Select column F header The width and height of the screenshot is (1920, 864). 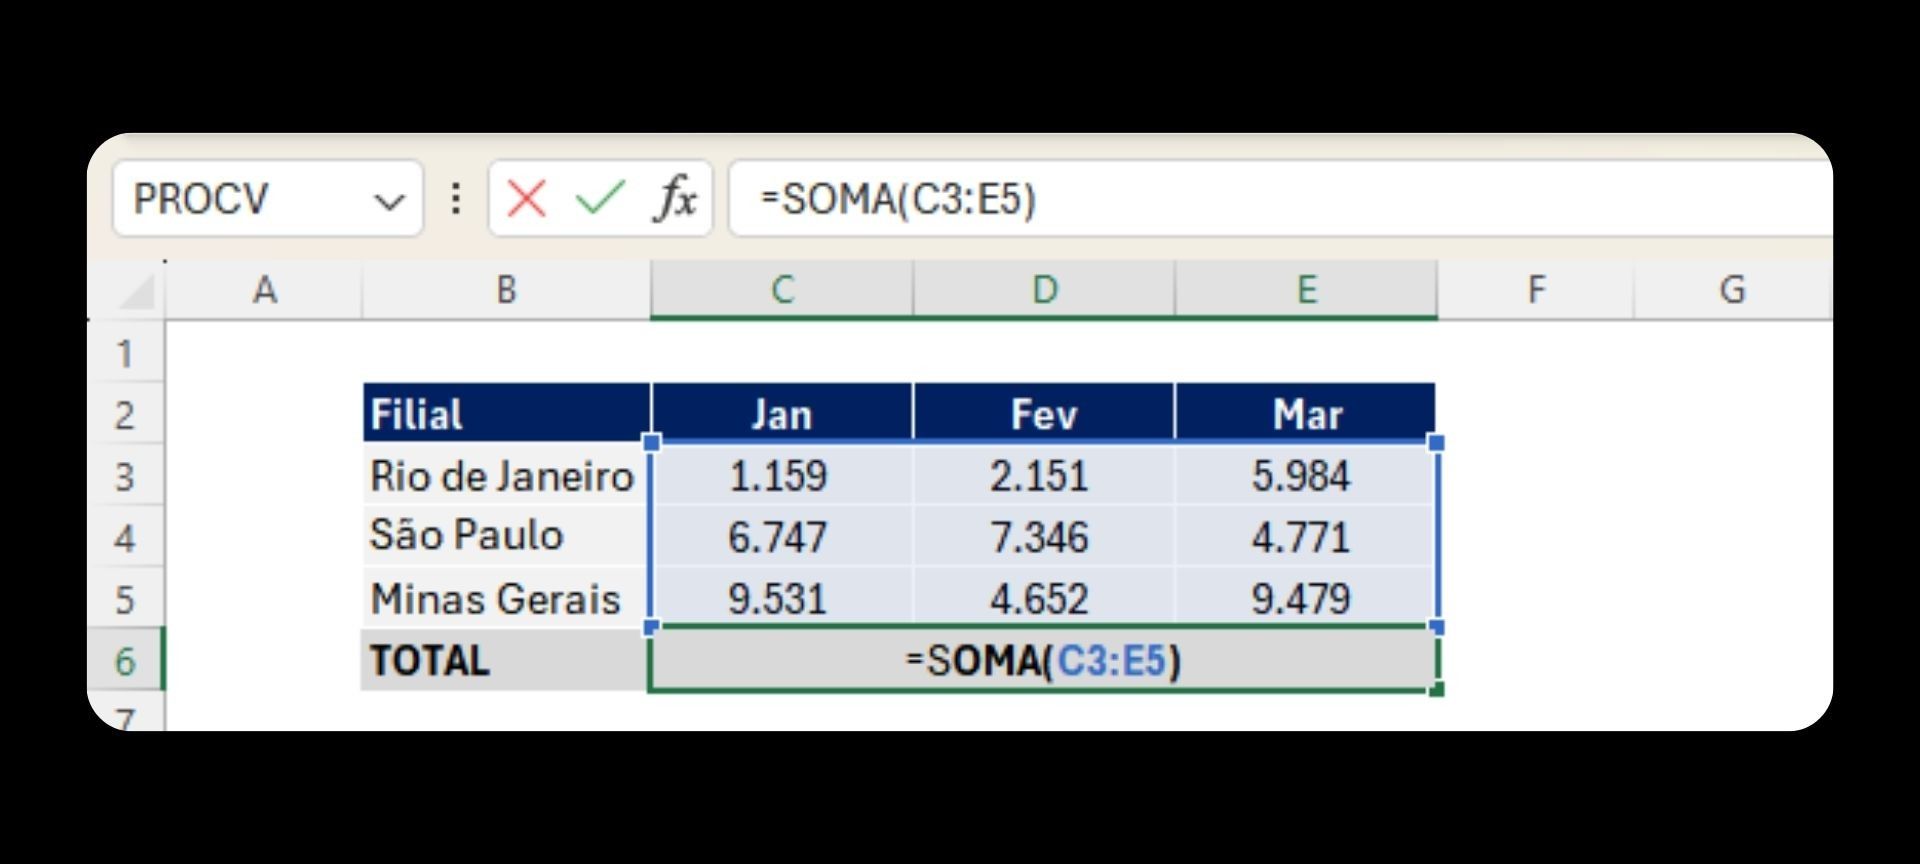[1536, 290]
